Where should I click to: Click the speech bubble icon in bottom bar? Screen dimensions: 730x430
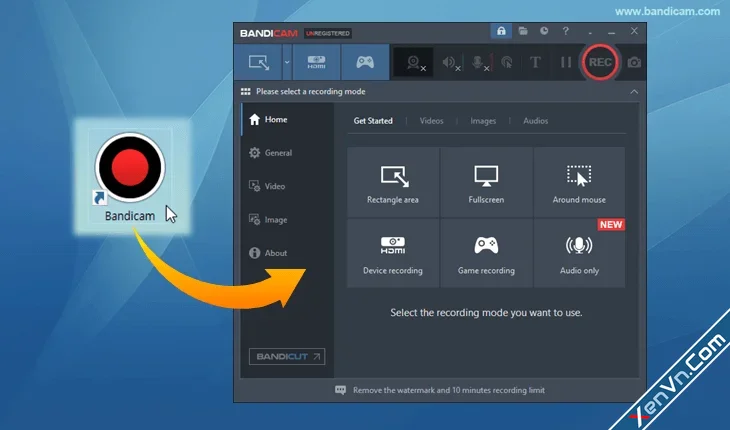[x=340, y=390]
